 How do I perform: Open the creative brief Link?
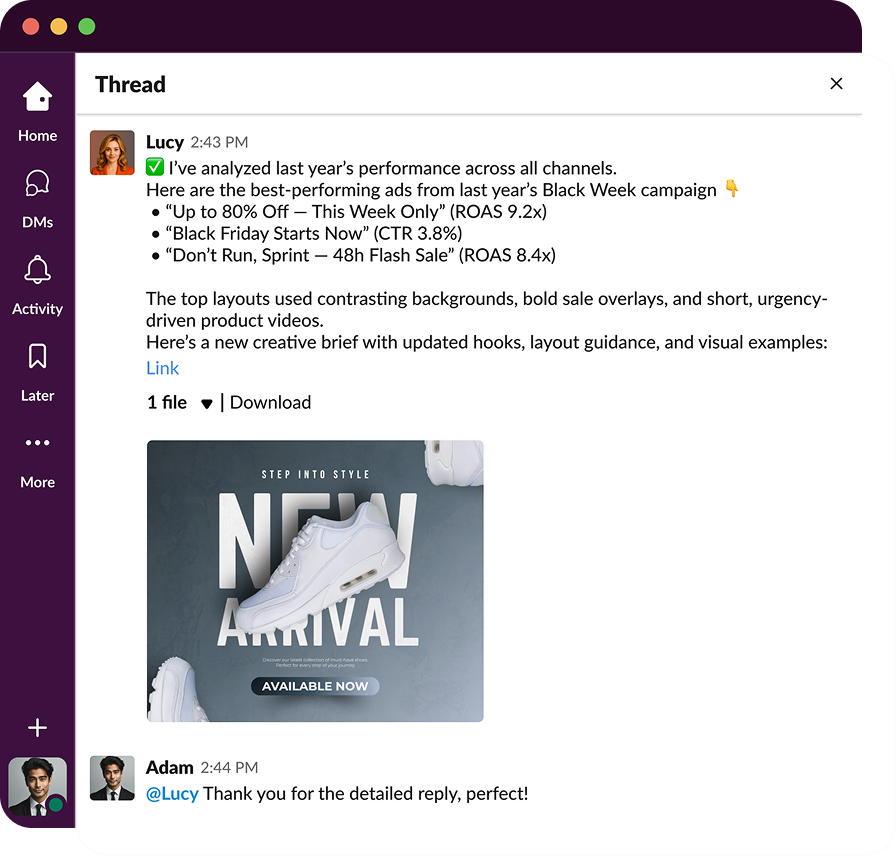pyautogui.click(x=162, y=368)
